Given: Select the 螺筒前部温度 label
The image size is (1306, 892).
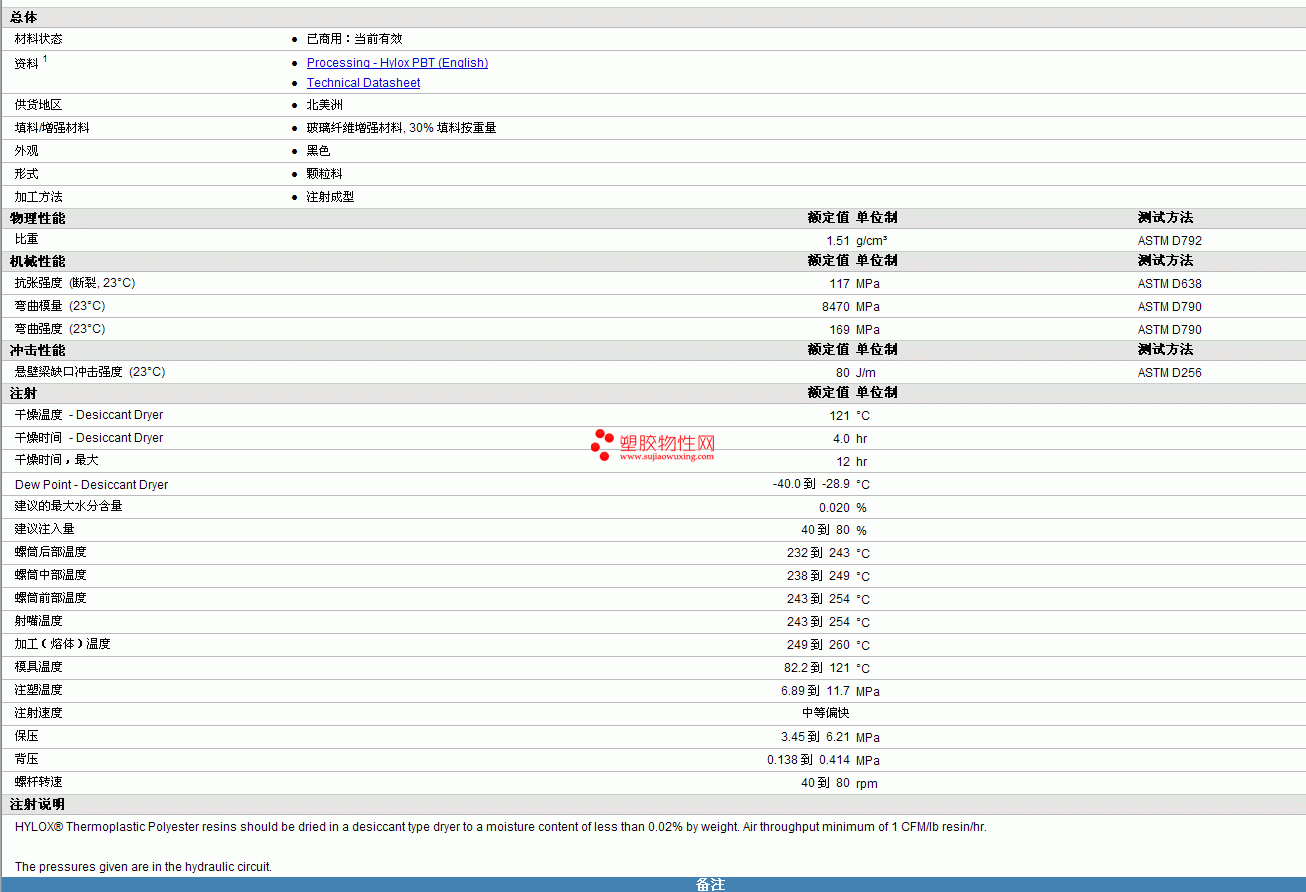Looking at the screenshot, I should [51, 598].
